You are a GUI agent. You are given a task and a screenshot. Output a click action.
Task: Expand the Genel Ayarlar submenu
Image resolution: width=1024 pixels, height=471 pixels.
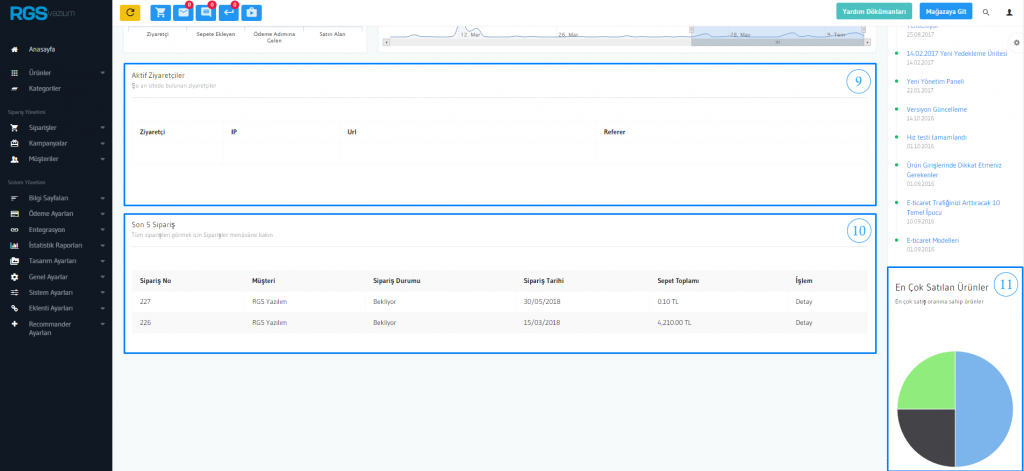pyautogui.click(x=60, y=276)
